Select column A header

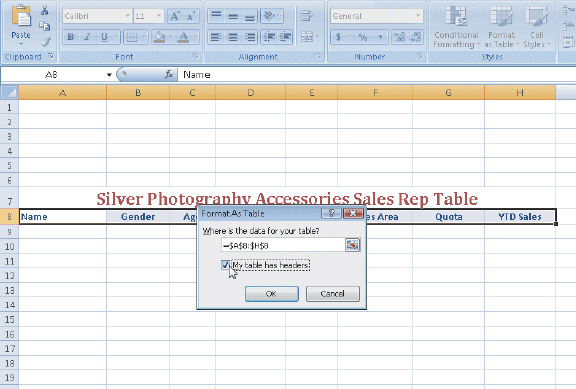(62, 93)
